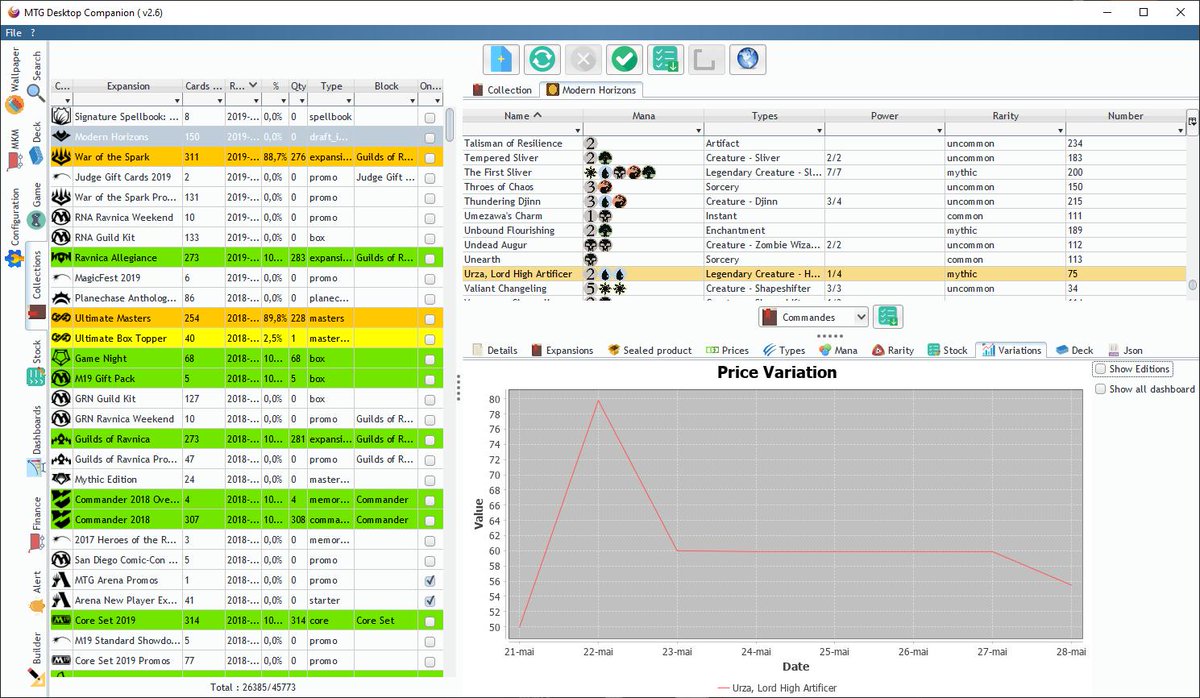
Task: Switch to the Sealed product tab
Action: pyautogui.click(x=649, y=350)
